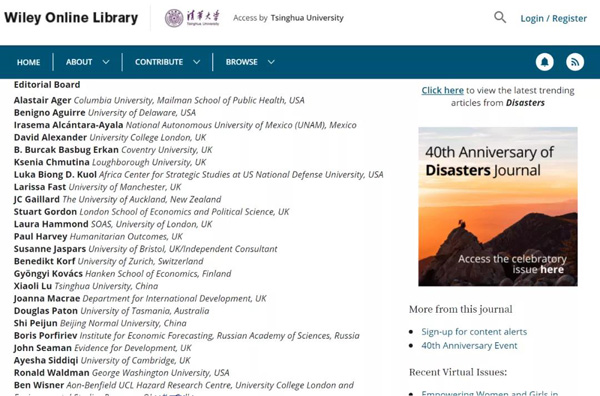Screen dimensions: 600x396
Task: Open the ABOUT menu label
Action: [79, 62]
